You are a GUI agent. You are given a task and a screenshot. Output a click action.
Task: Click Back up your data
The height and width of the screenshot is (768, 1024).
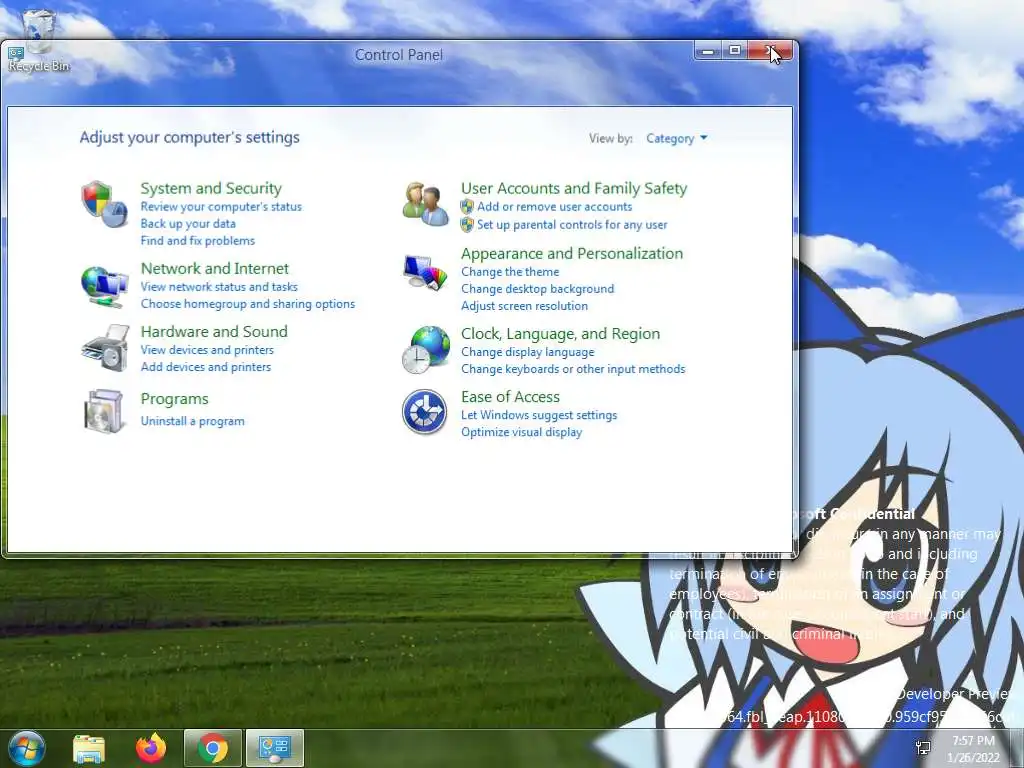[188, 223]
